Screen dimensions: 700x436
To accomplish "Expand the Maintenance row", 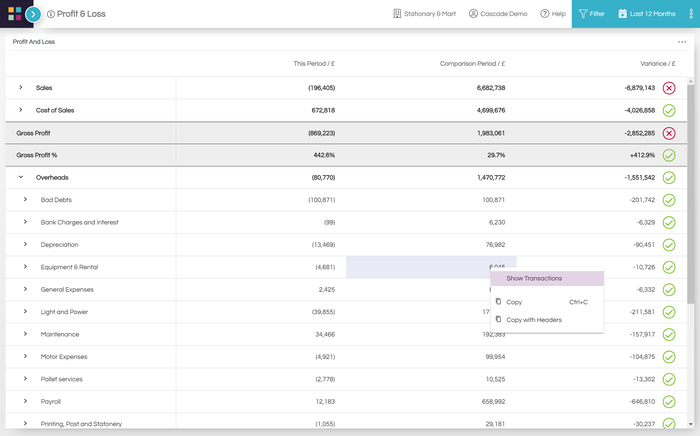I will point(25,334).
